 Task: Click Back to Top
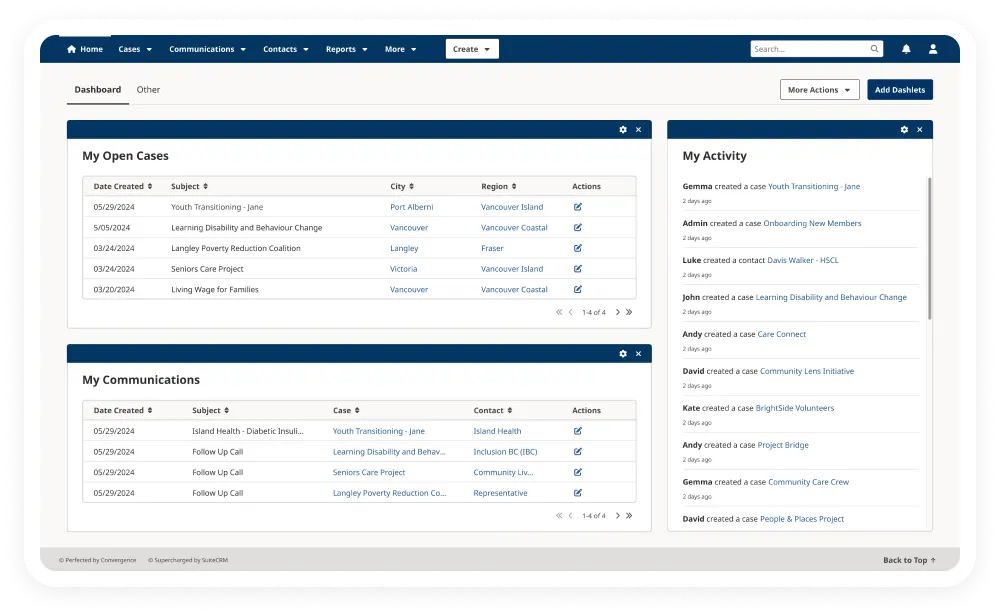pyautogui.click(x=906, y=560)
